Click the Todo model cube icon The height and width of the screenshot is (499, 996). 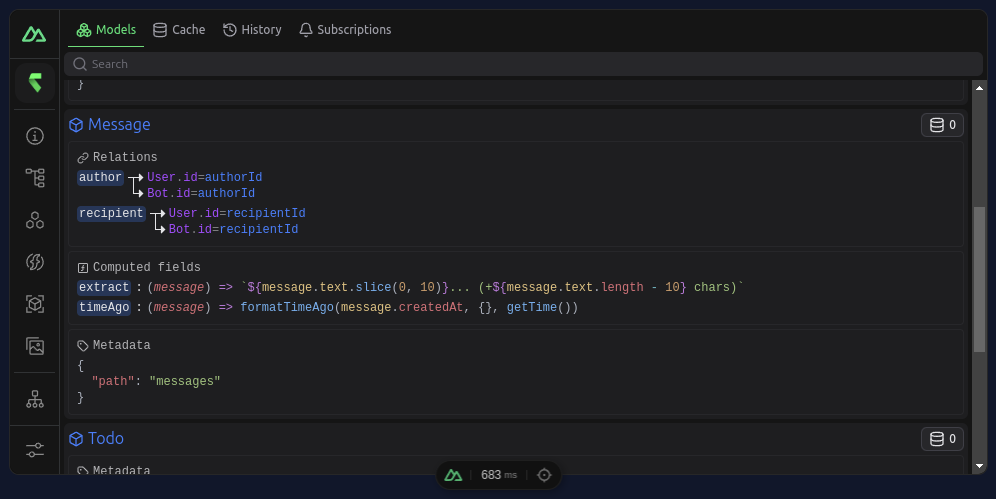[x=76, y=439]
